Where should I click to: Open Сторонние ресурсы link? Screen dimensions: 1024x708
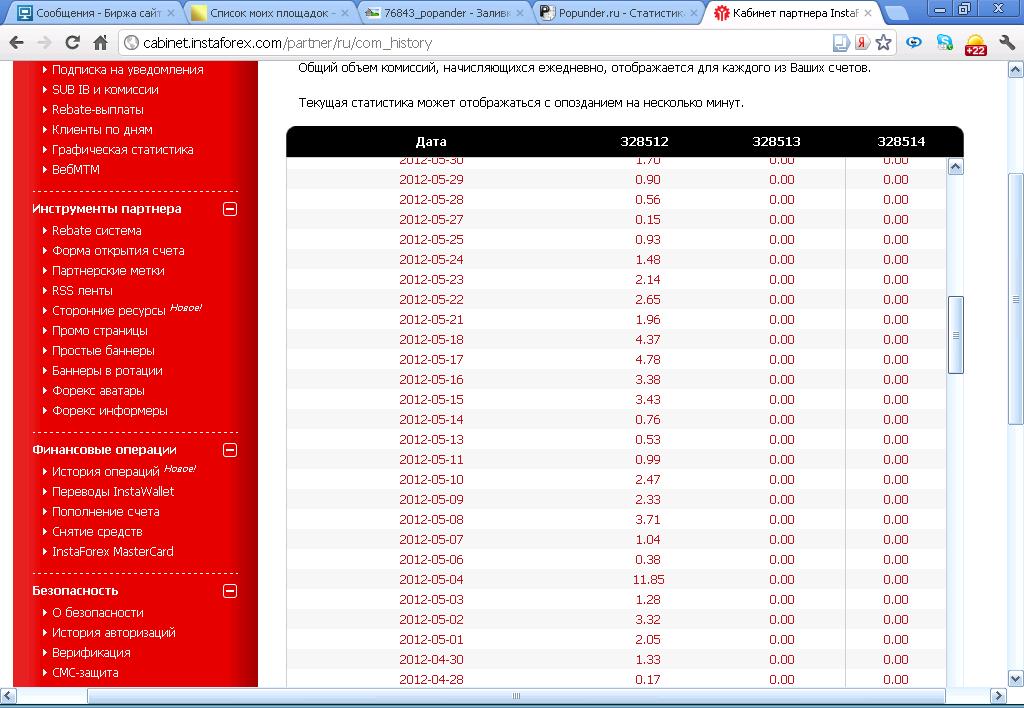tap(109, 311)
